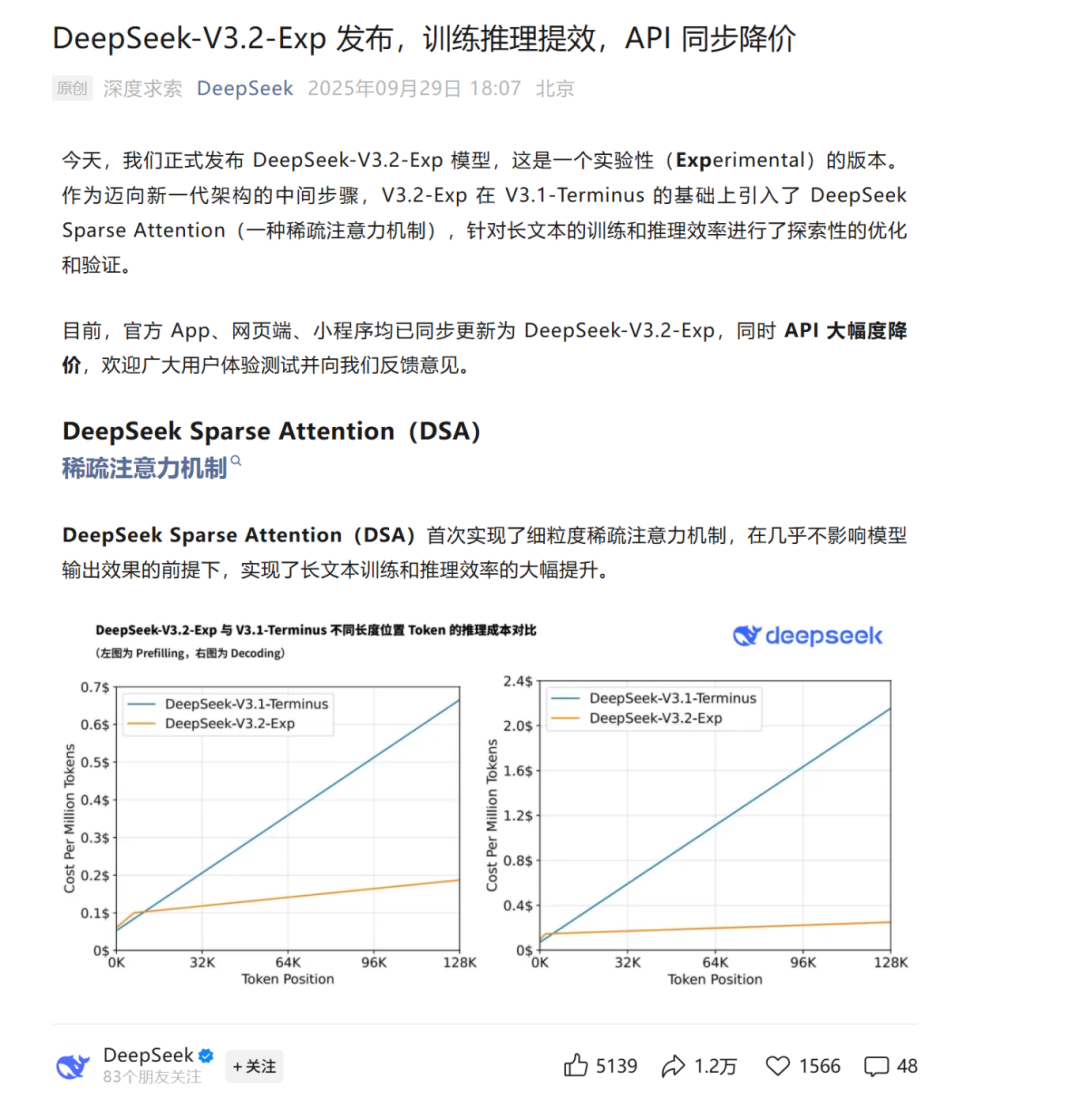Image resolution: width=1080 pixels, height=1099 pixels.
Task: Click the thumbs-up like icon
Action: pyautogui.click(x=575, y=1066)
